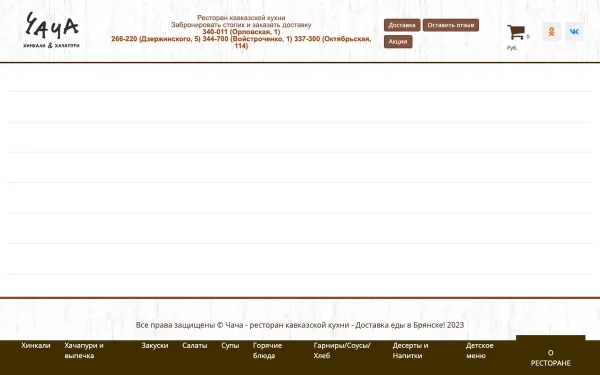Click the Доставка button
Screen dimensions: 600x375
pyautogui.click(x=402, y=25)
